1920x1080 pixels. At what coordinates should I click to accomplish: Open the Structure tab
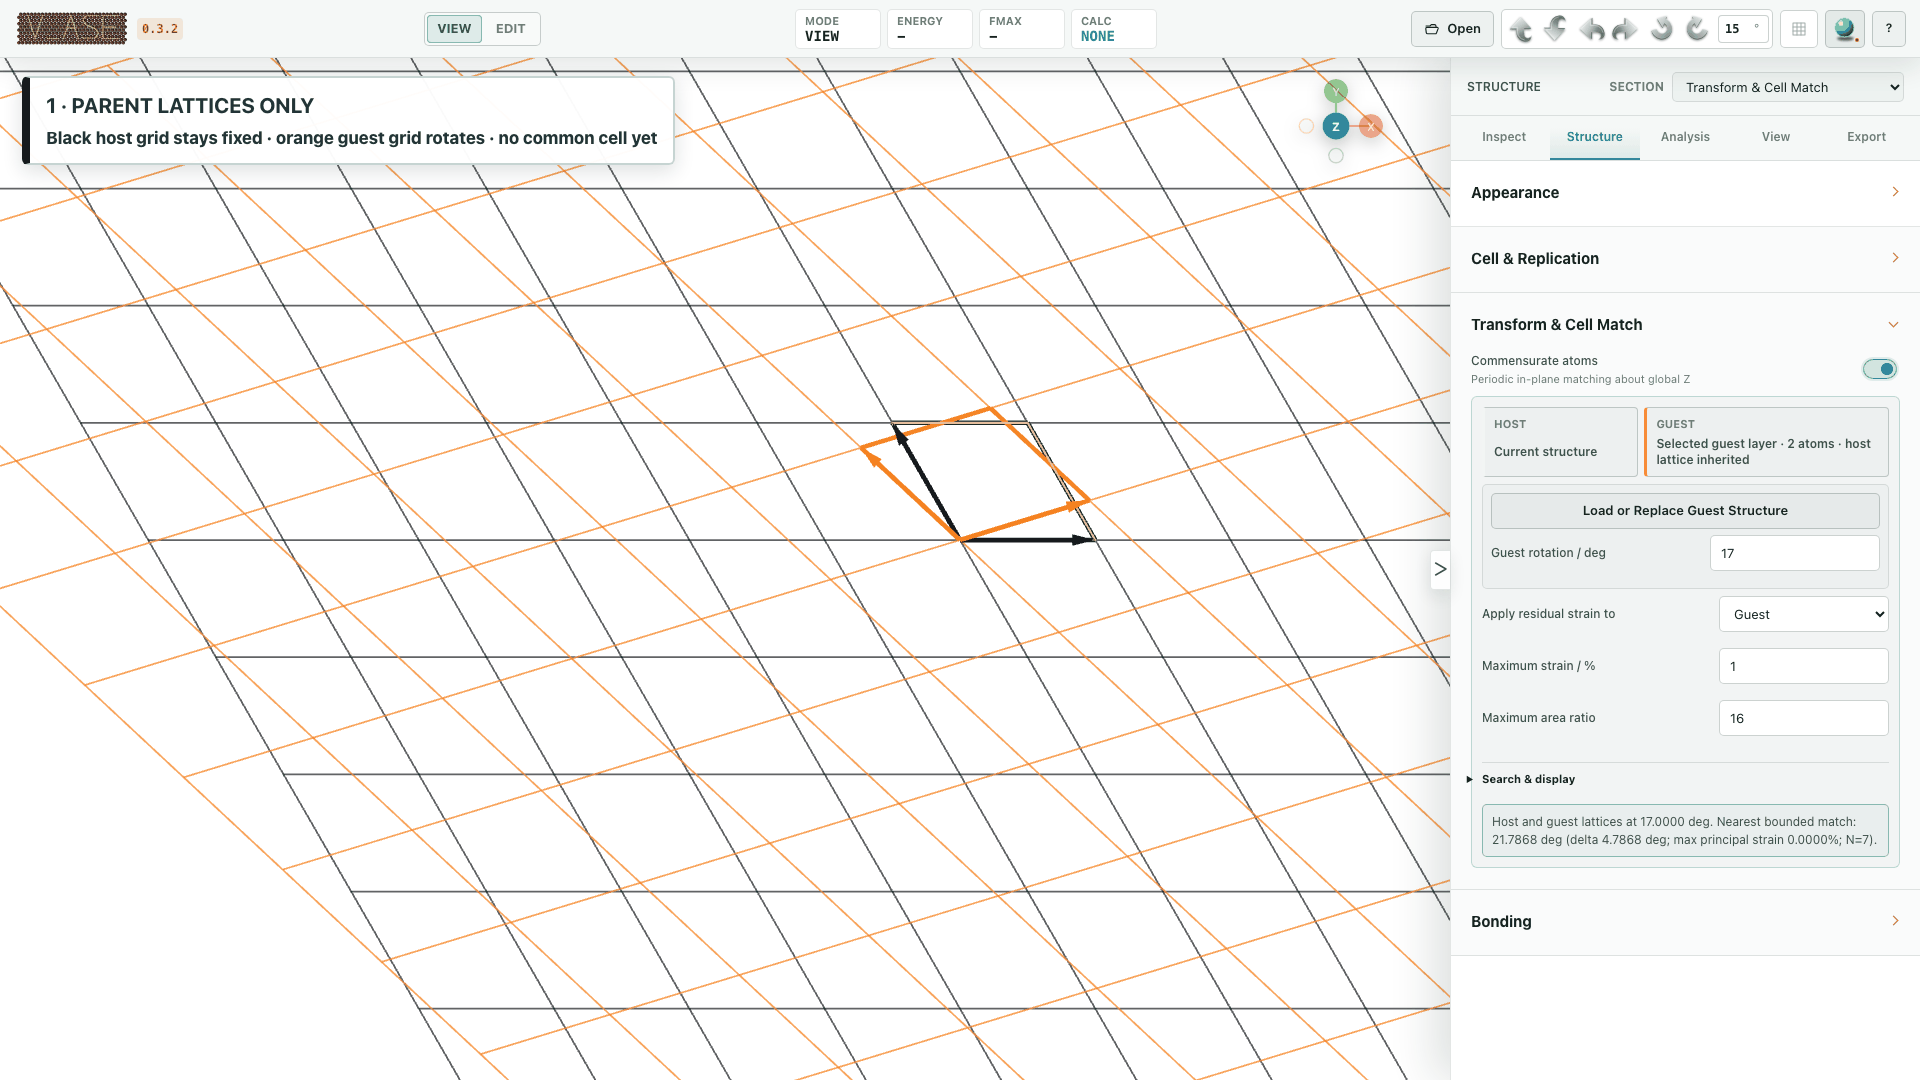click(1595, 137)
